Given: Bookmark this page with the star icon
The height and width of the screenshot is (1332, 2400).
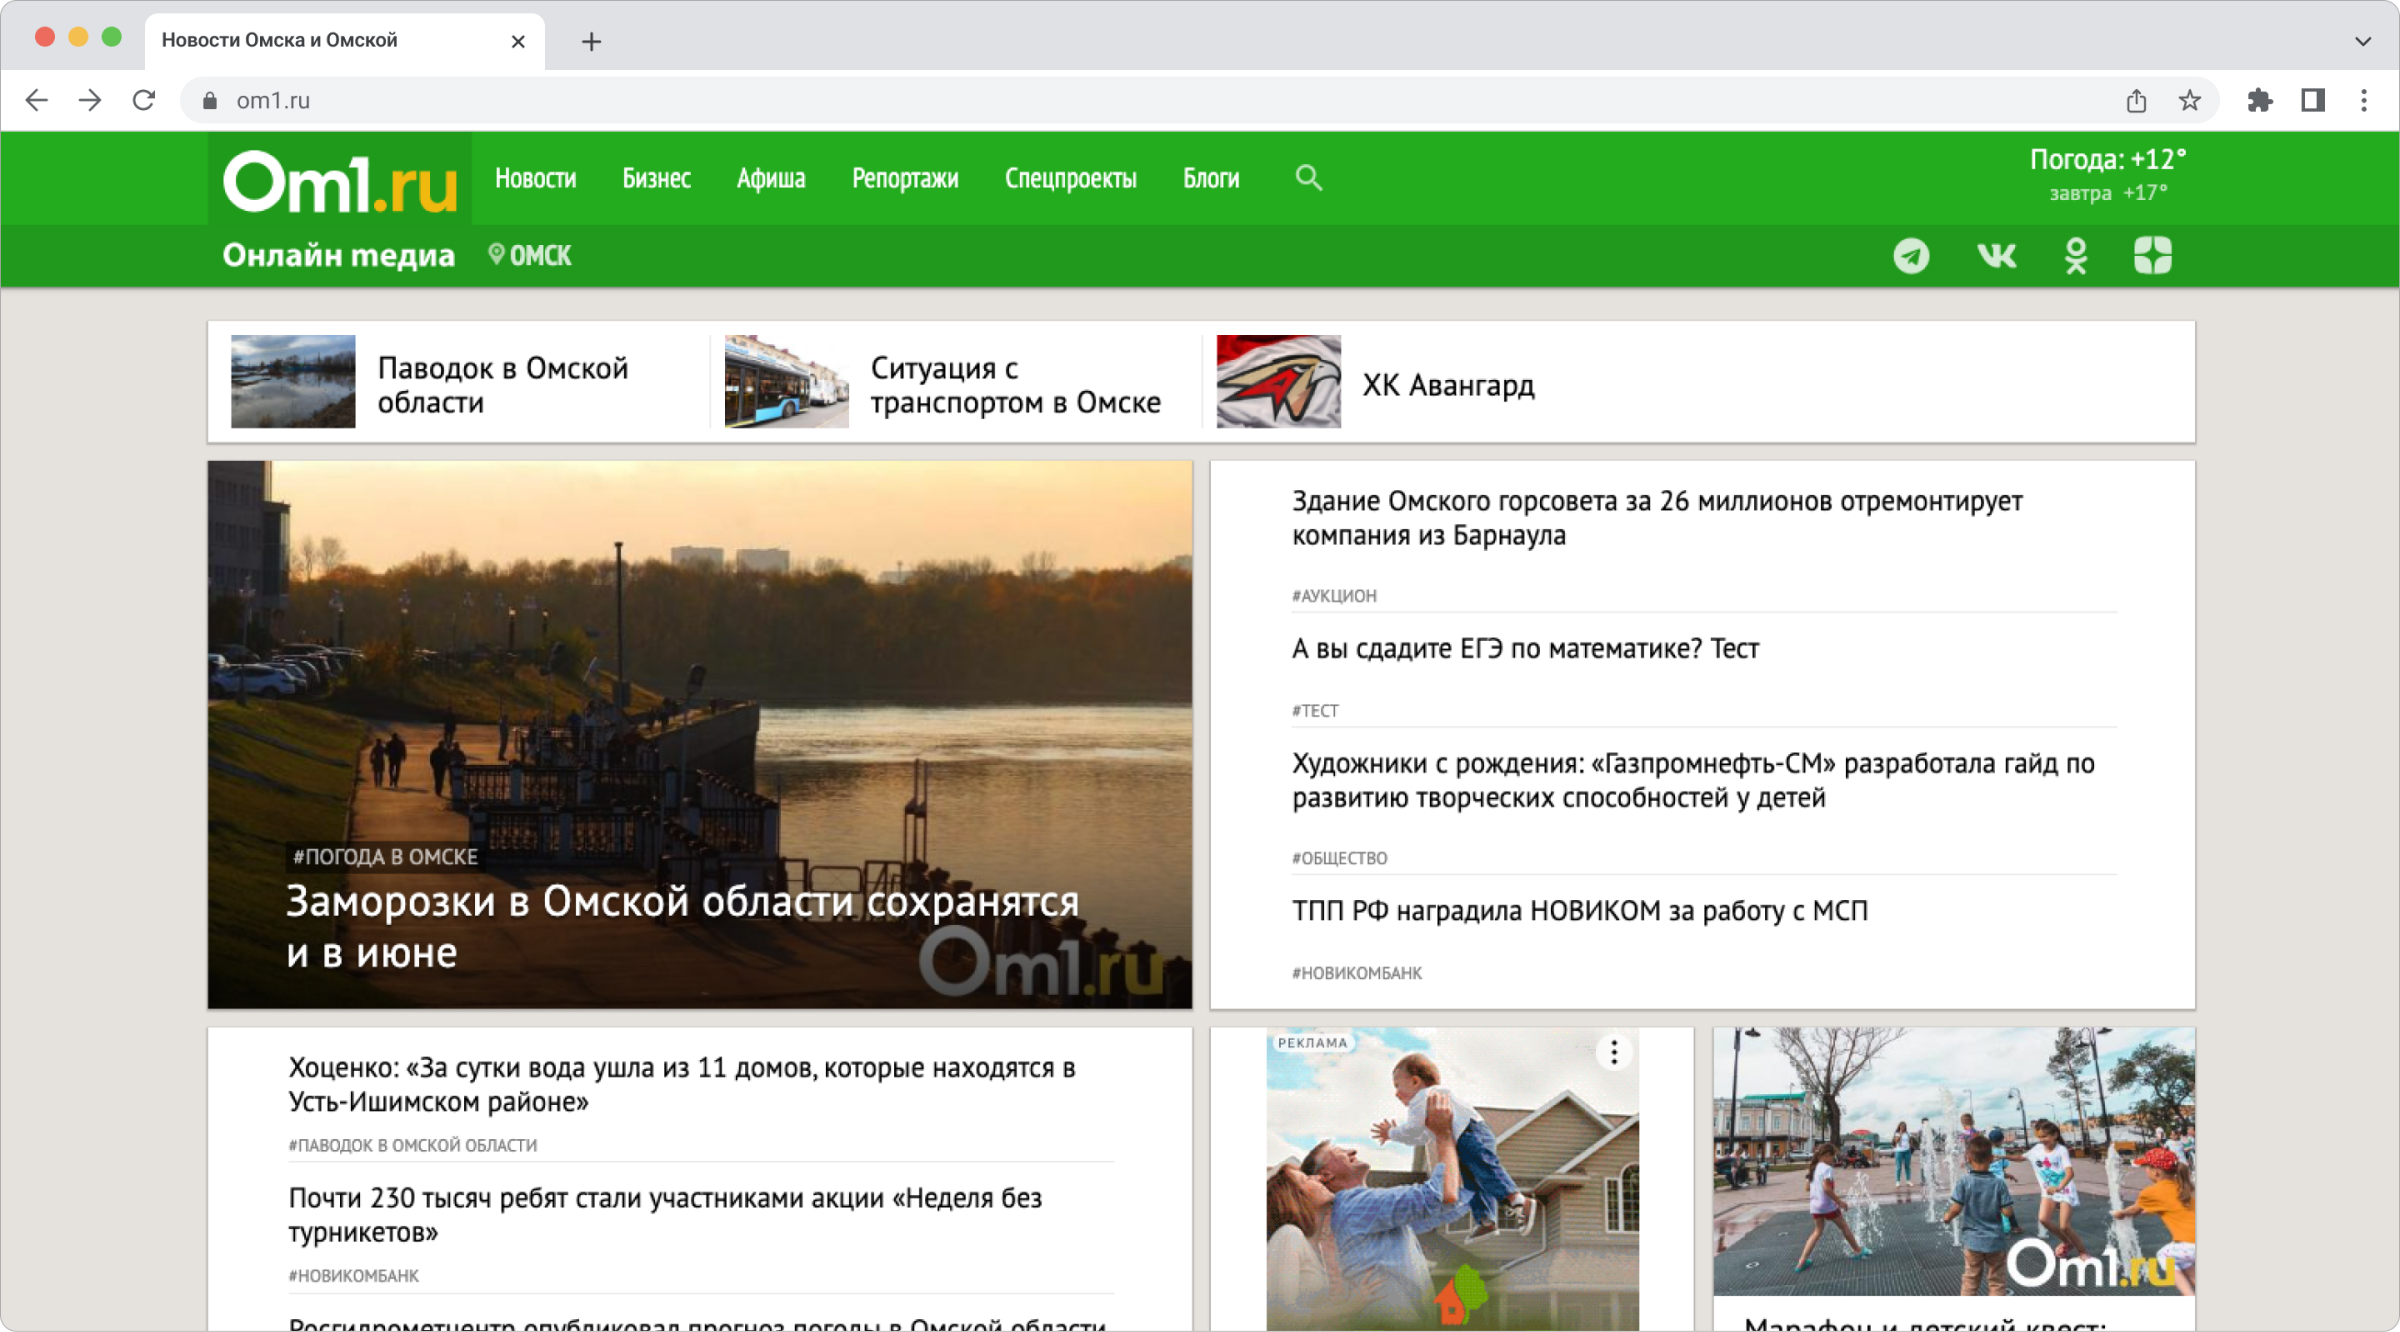Looking at the screenshot, I should 2190,100.
